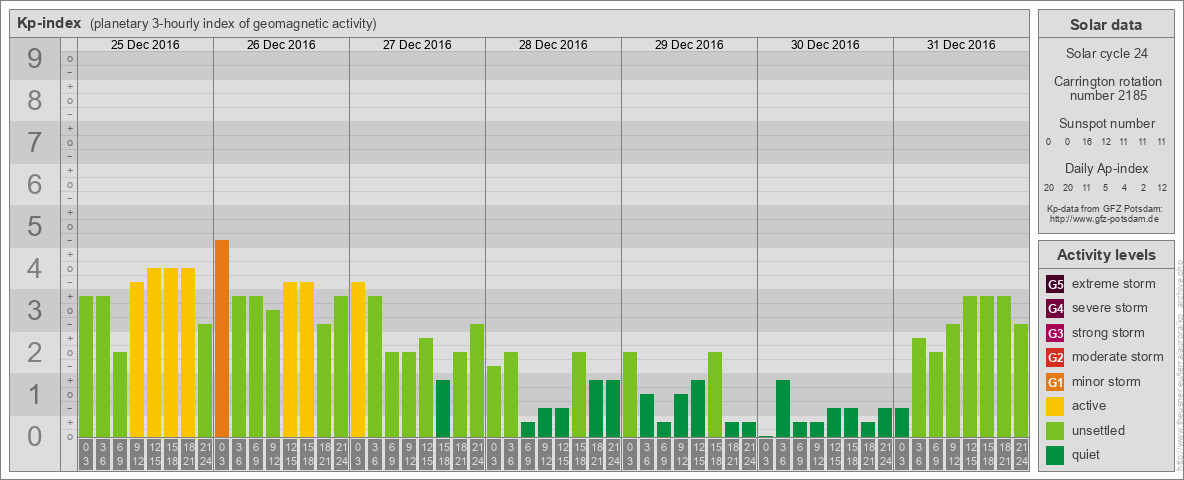Screen dimensions: 1184x480
Task: Click the green 31 Dec 12-15 bar
Action: (x=970, y=367)
